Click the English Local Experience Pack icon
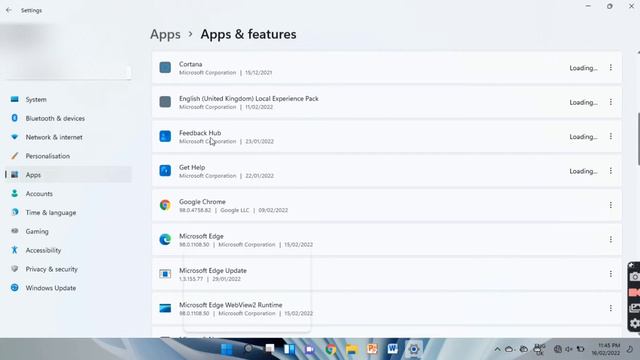This screenshot has height=360, width=640. [165, 102]
